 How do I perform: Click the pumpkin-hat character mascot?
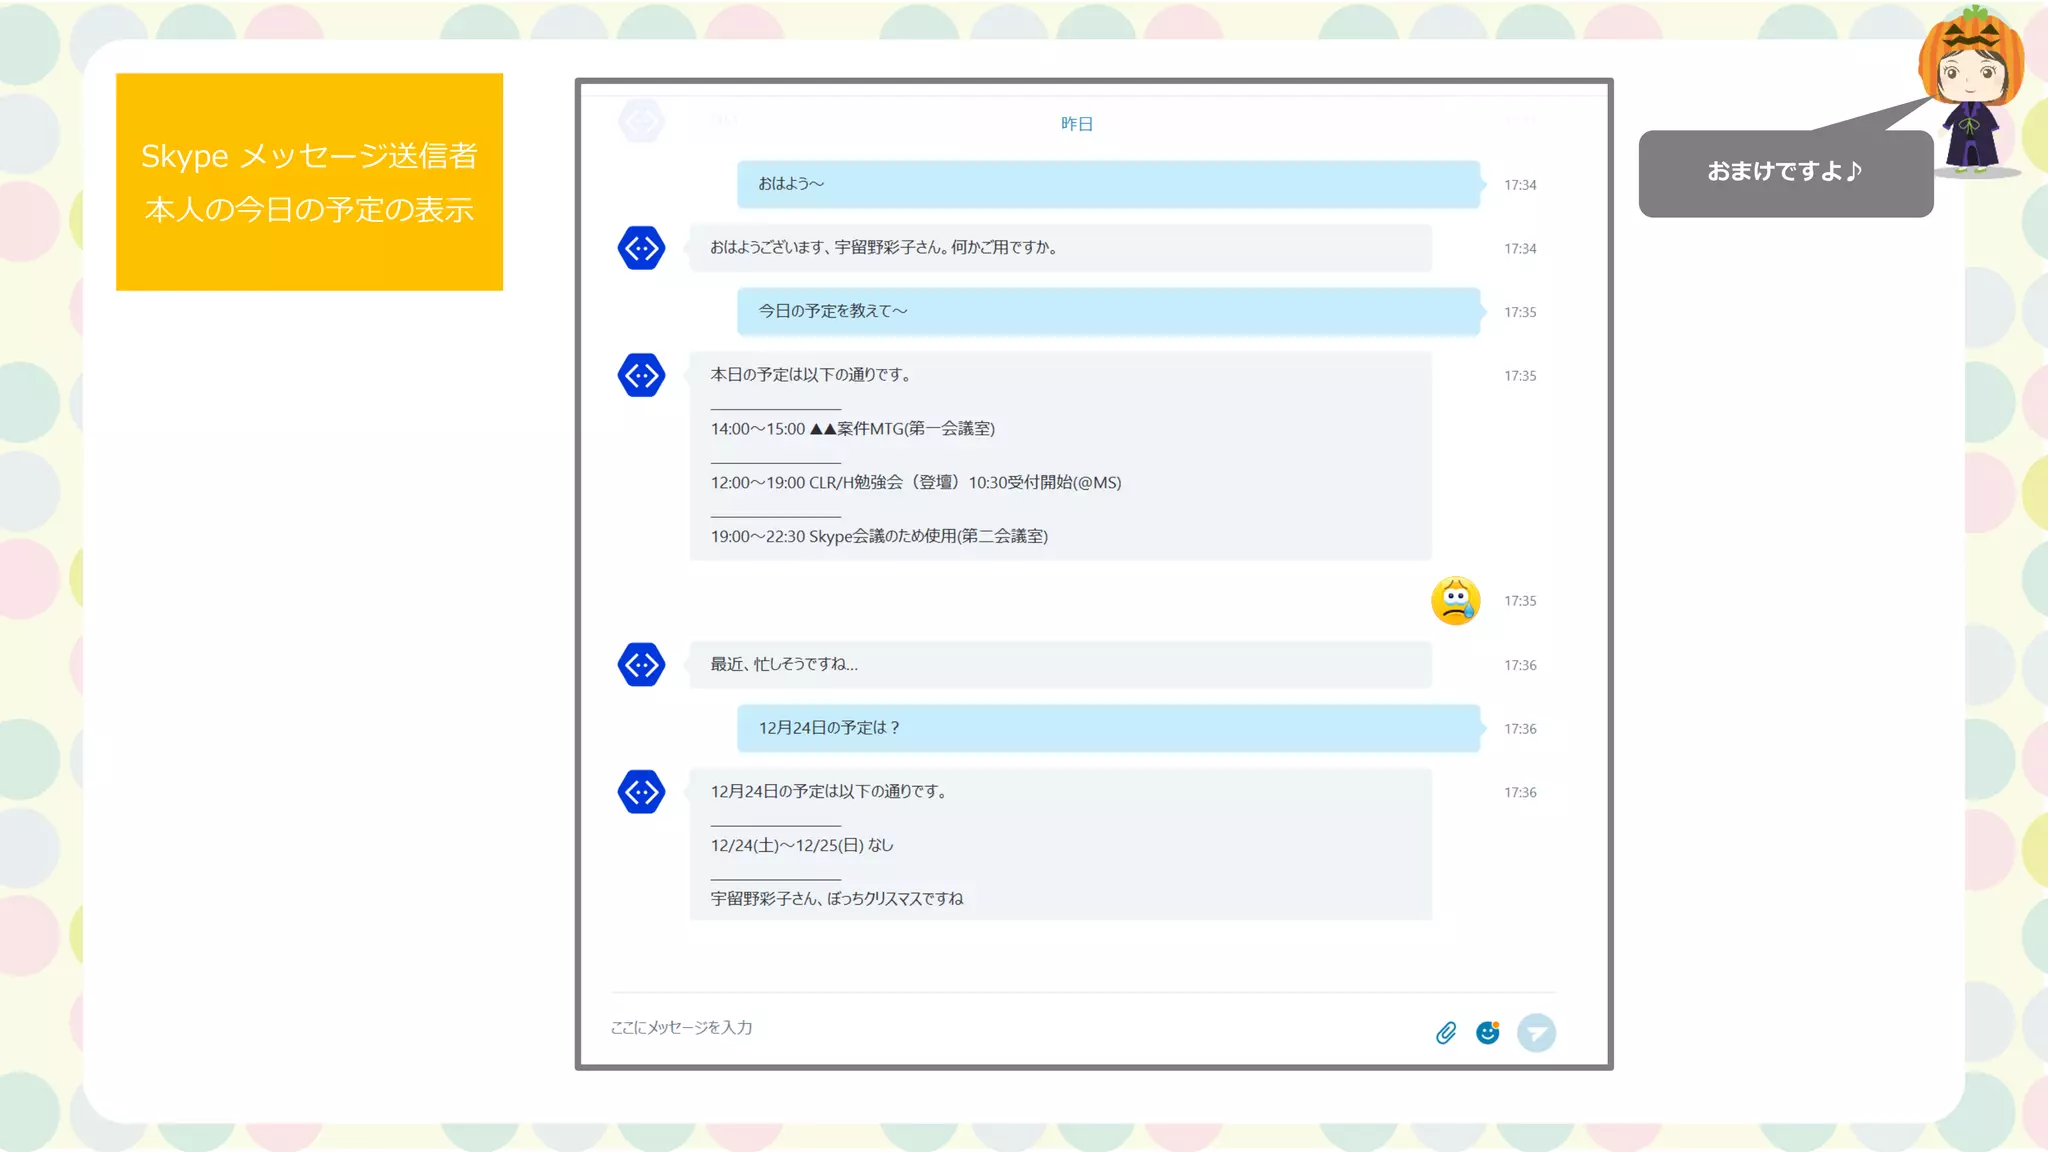1972,90
